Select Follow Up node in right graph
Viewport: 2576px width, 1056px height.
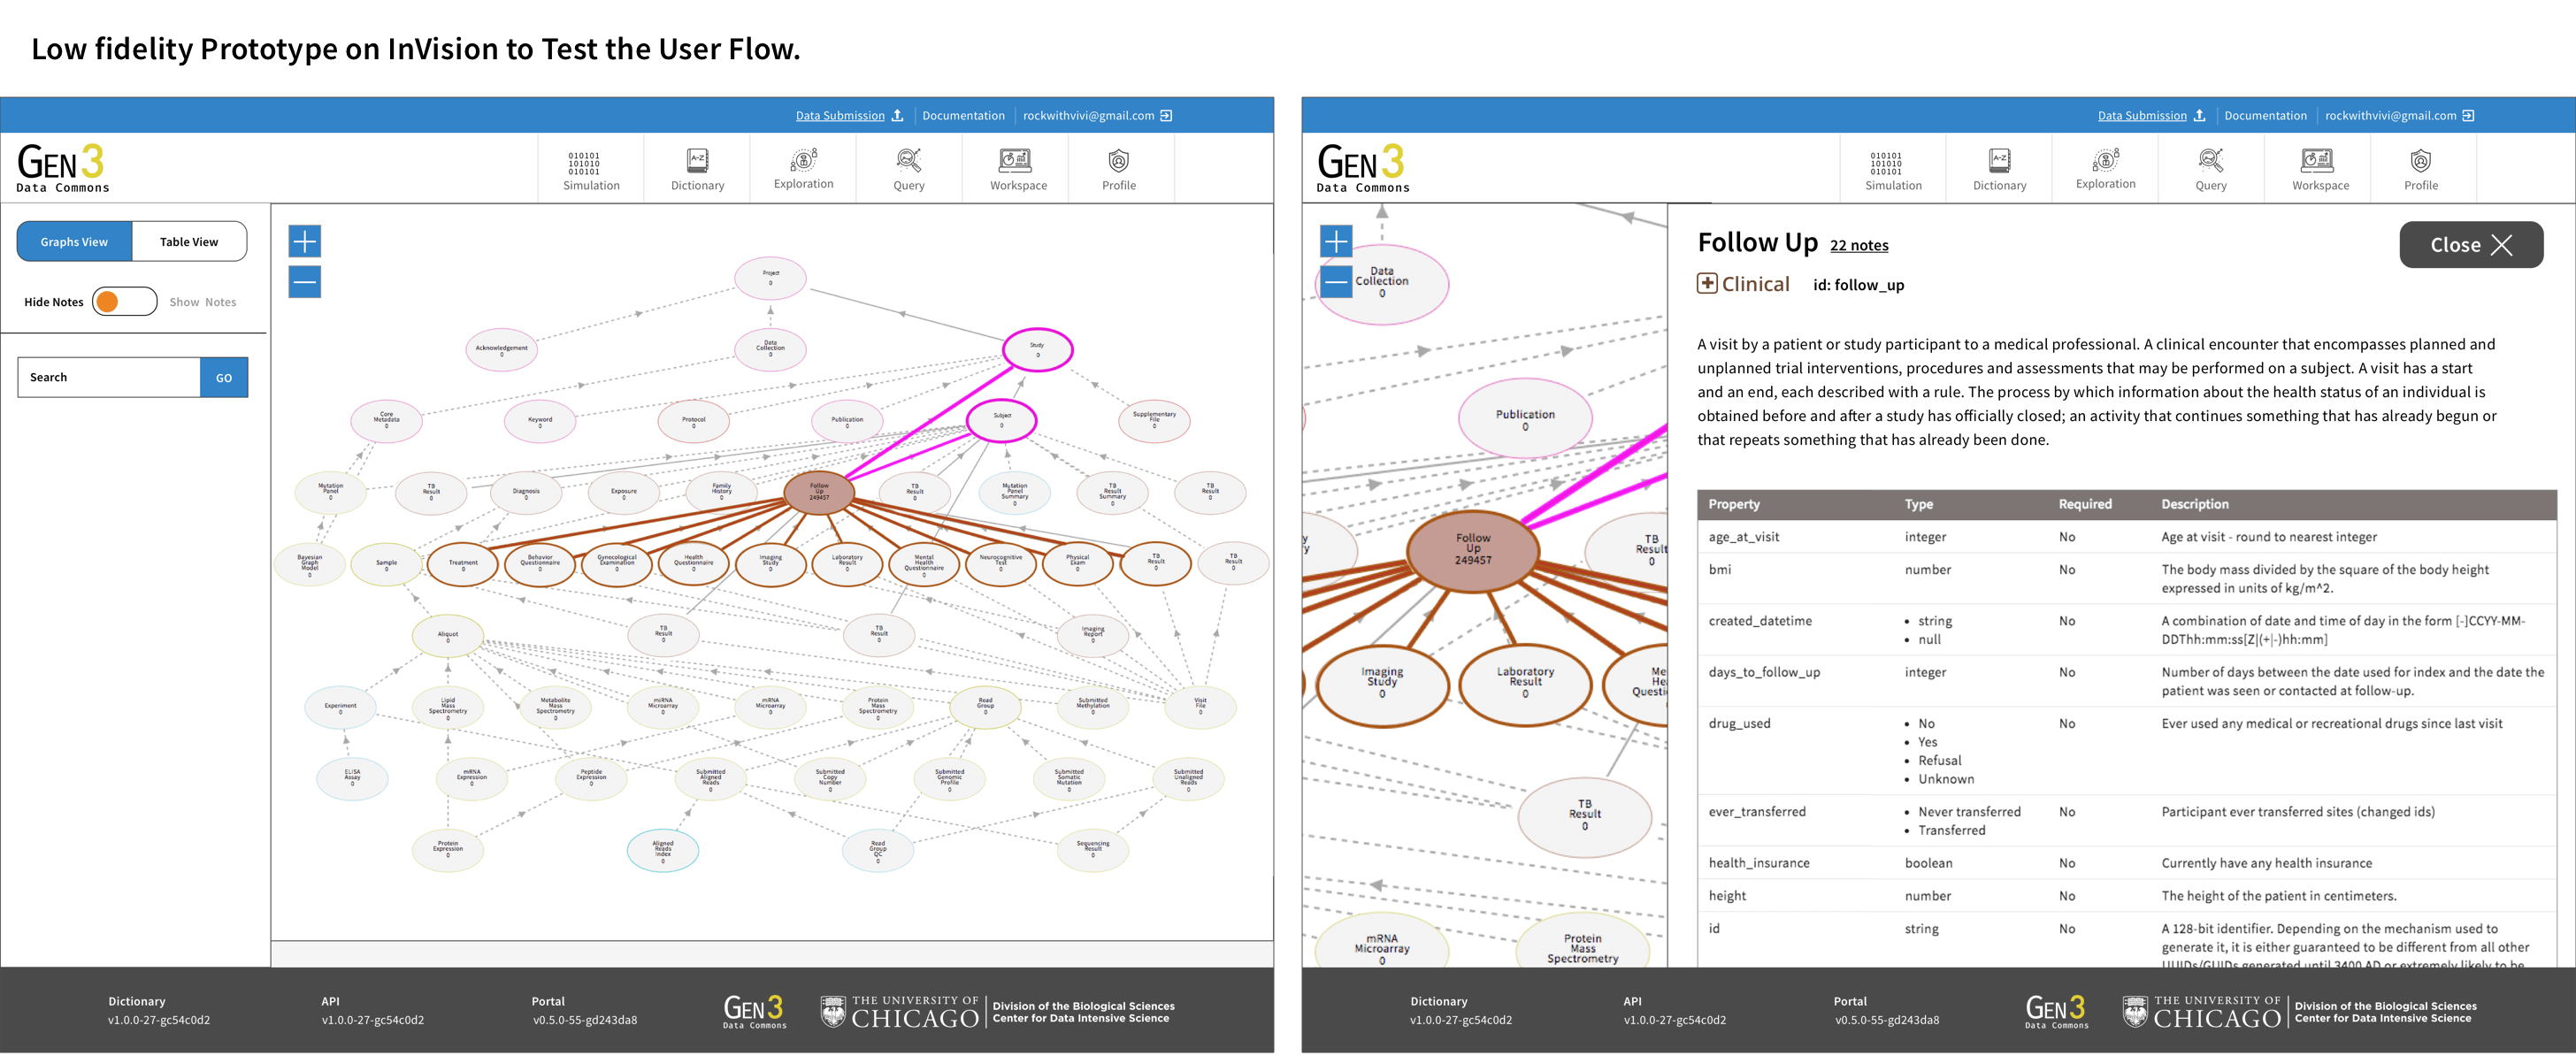tap(1473, 550)
